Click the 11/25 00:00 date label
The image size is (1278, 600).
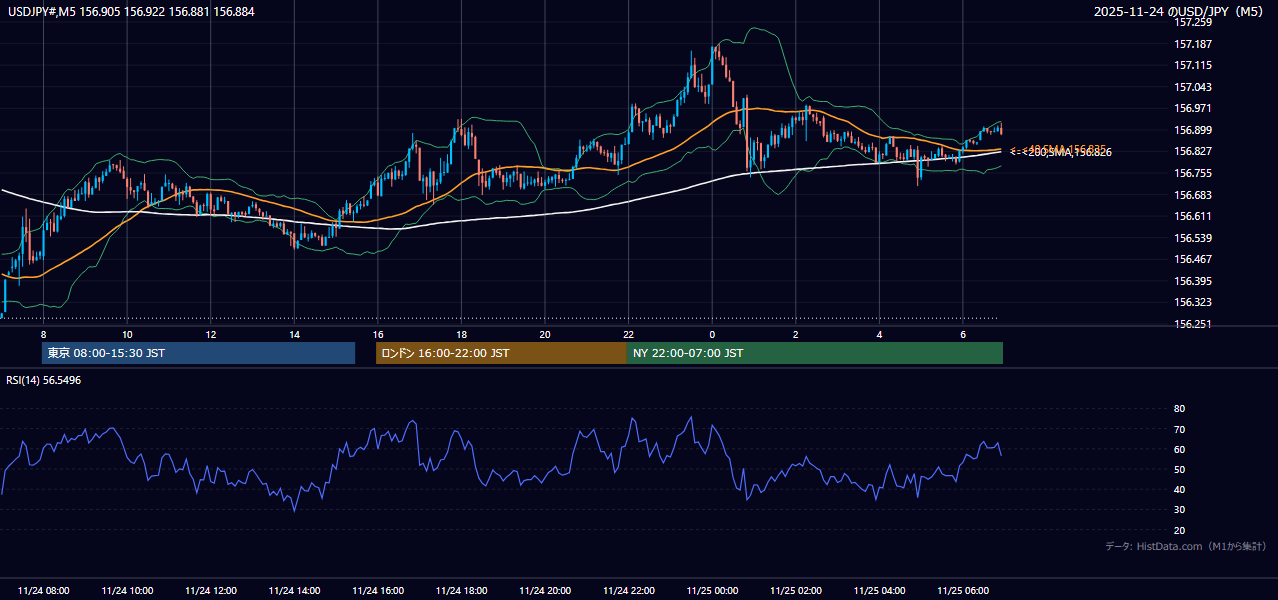coord(712,591)
